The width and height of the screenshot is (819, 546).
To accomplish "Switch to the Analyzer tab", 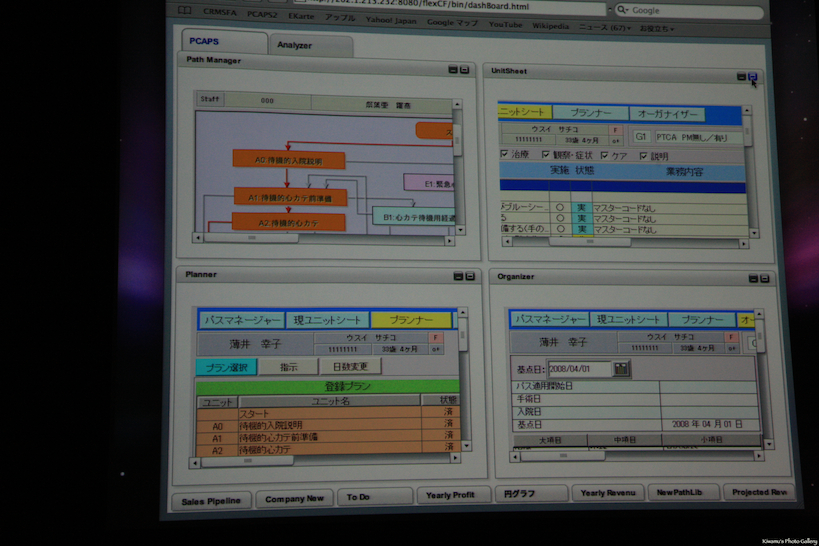I will pos(295,45).
